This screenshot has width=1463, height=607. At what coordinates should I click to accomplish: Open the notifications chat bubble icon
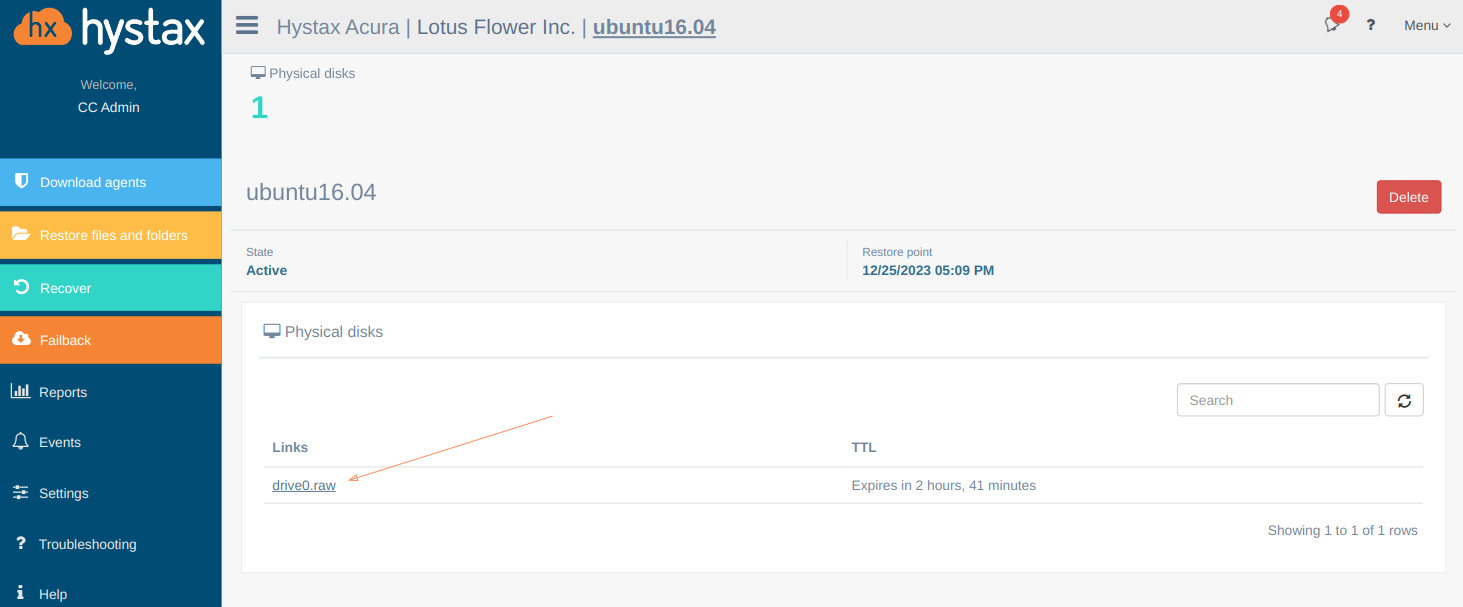[1332, 24]
